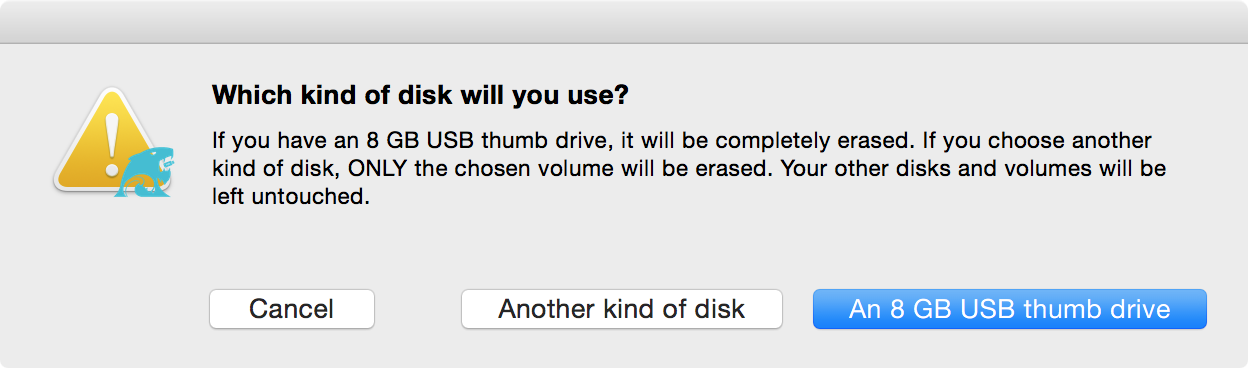Select "An 8 GB USB thumb drive"
This screenshot has width=1248, height=368.
(1010, 309)
